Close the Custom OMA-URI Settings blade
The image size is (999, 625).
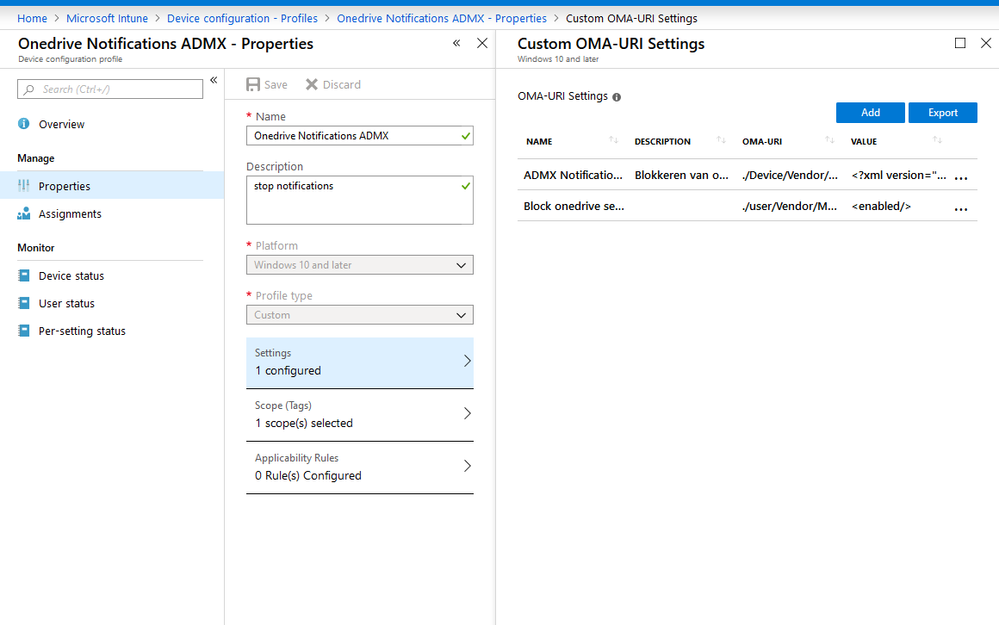click(x=986, y=43)
